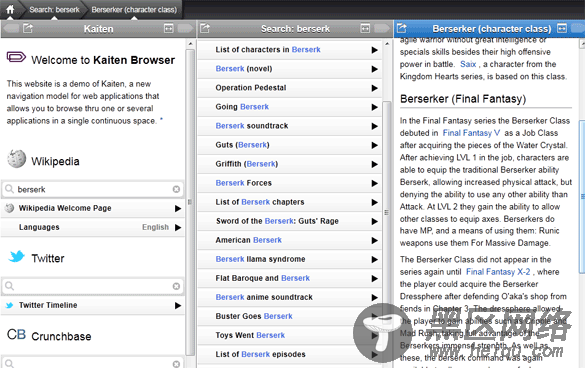Click scroll up arrow in Search panel

387,44
